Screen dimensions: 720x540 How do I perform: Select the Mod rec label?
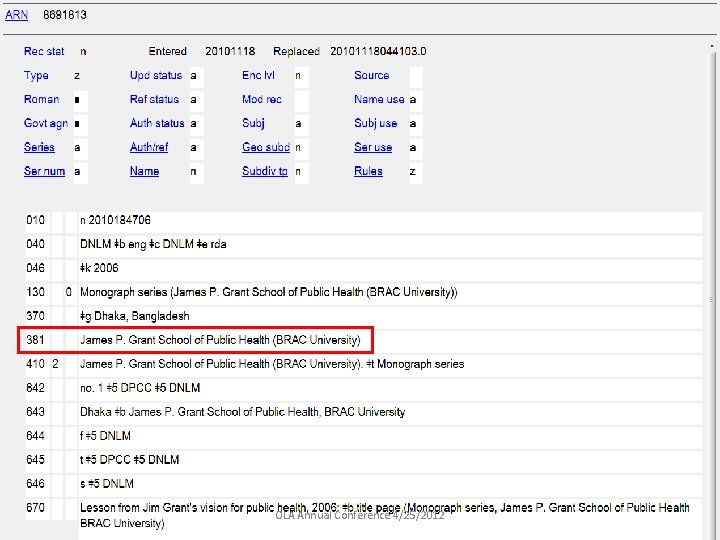(262, 99)
